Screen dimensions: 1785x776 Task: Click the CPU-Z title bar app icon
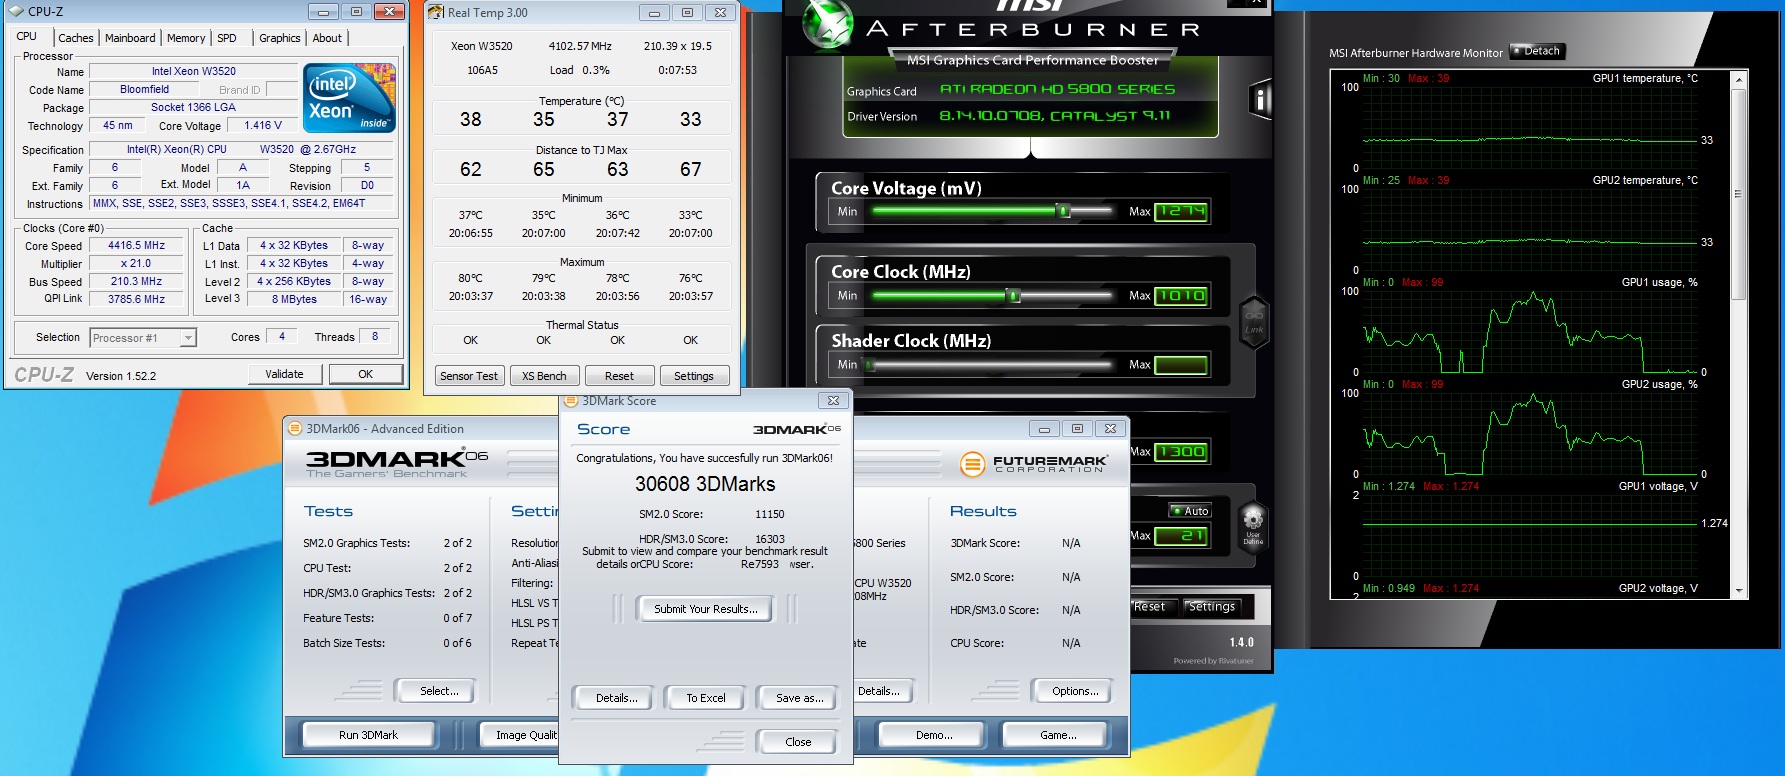point(16,12)
